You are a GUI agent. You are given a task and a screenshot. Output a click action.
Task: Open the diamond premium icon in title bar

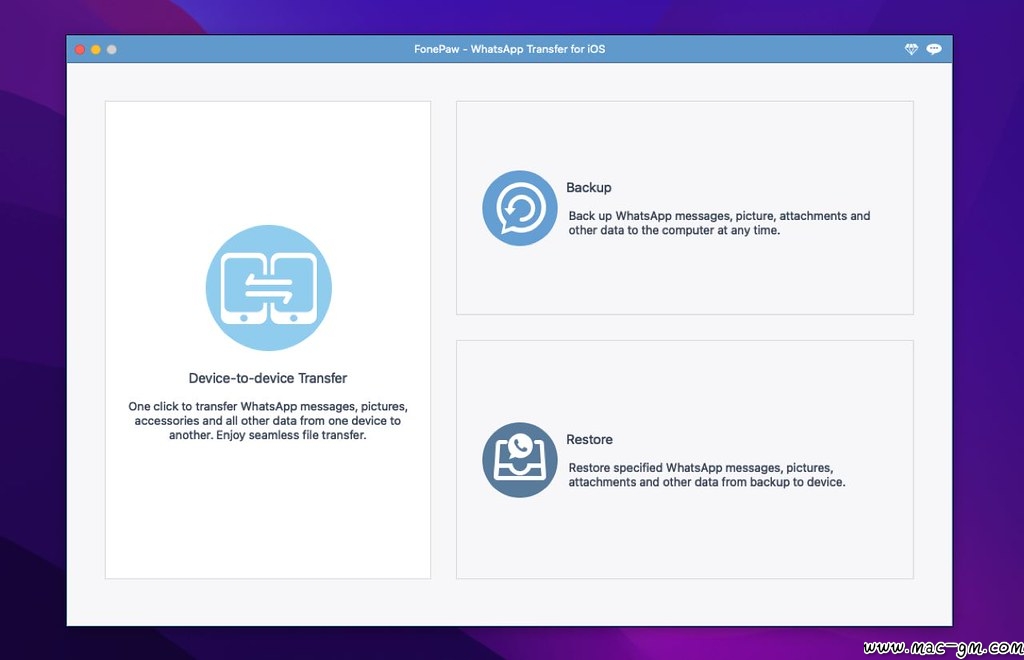coord(911,49)
